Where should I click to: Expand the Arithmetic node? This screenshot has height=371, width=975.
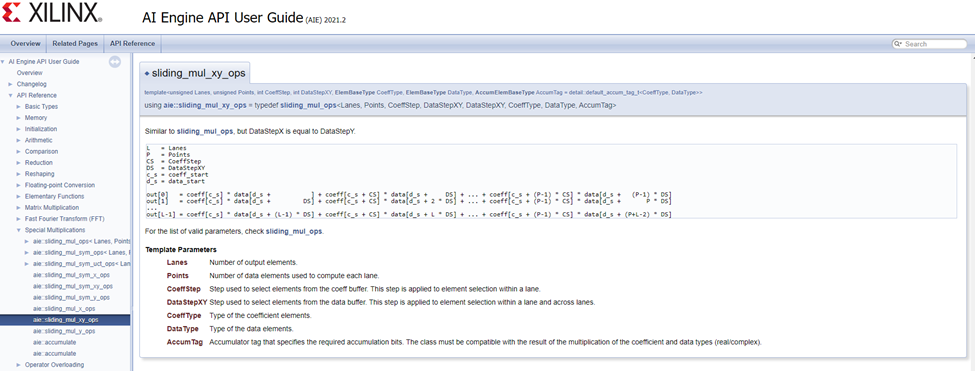click(19, 140)
